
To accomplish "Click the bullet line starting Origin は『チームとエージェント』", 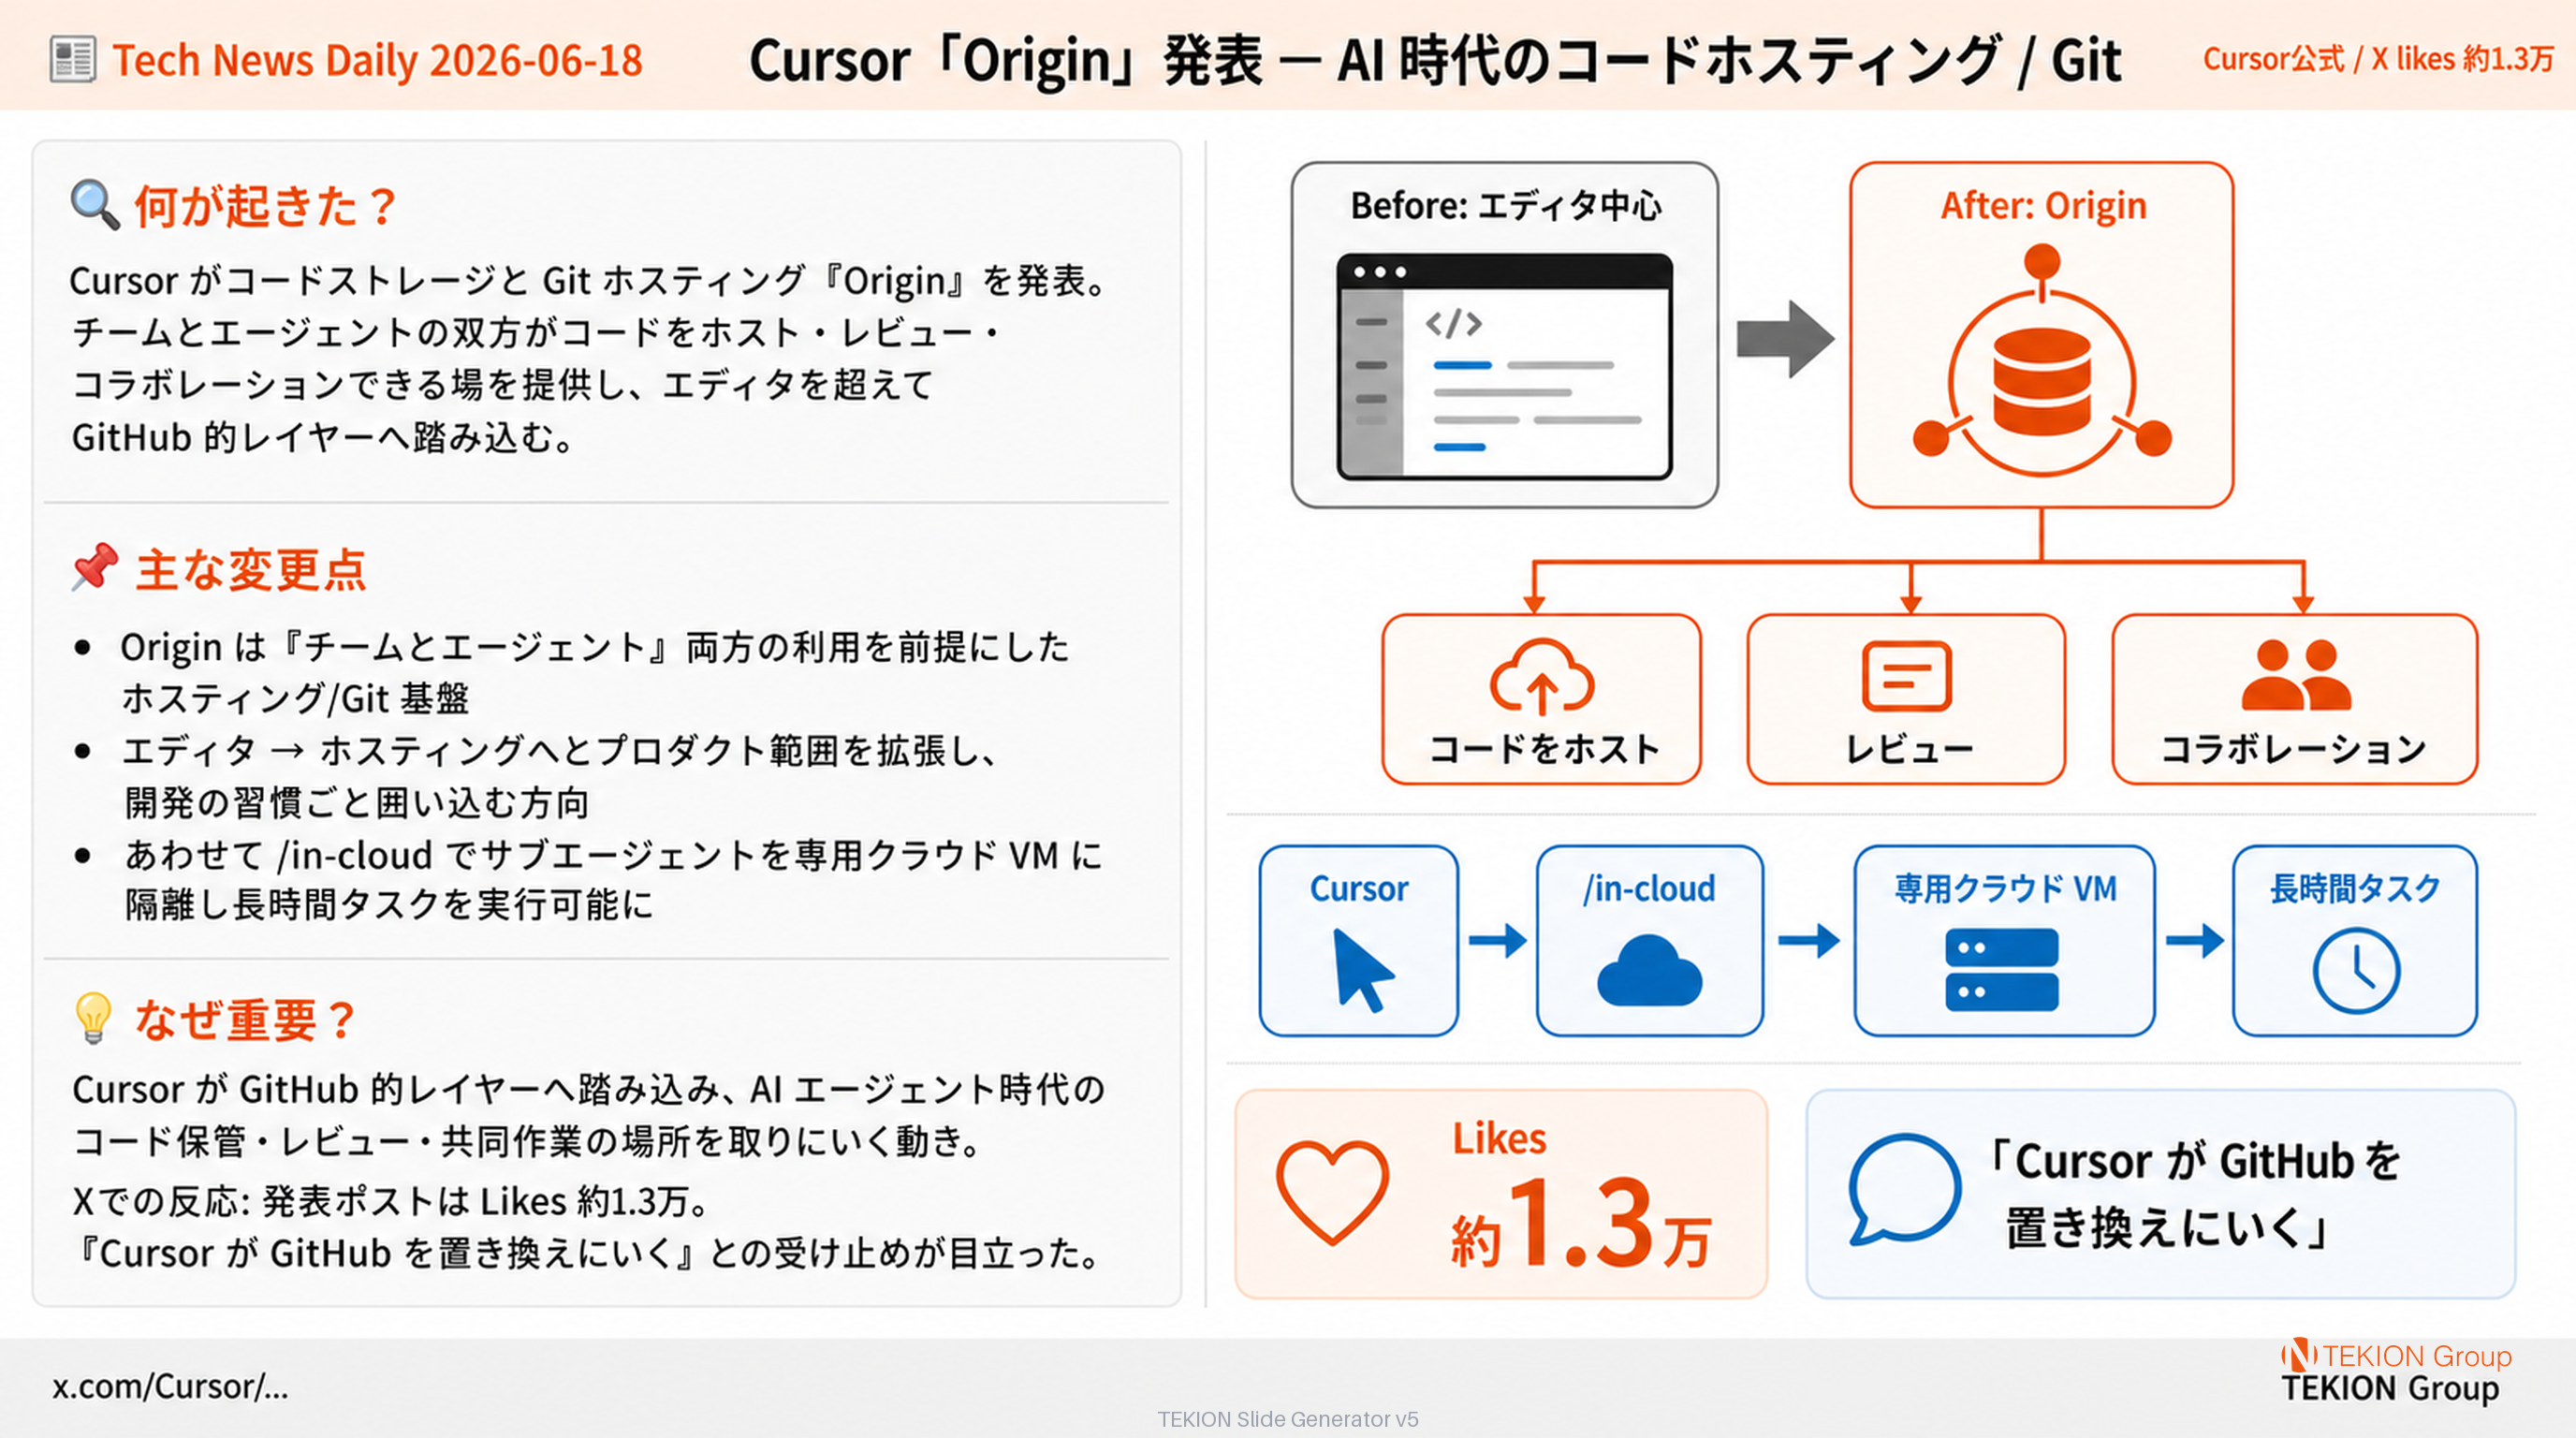I will [x=596, y=672].
